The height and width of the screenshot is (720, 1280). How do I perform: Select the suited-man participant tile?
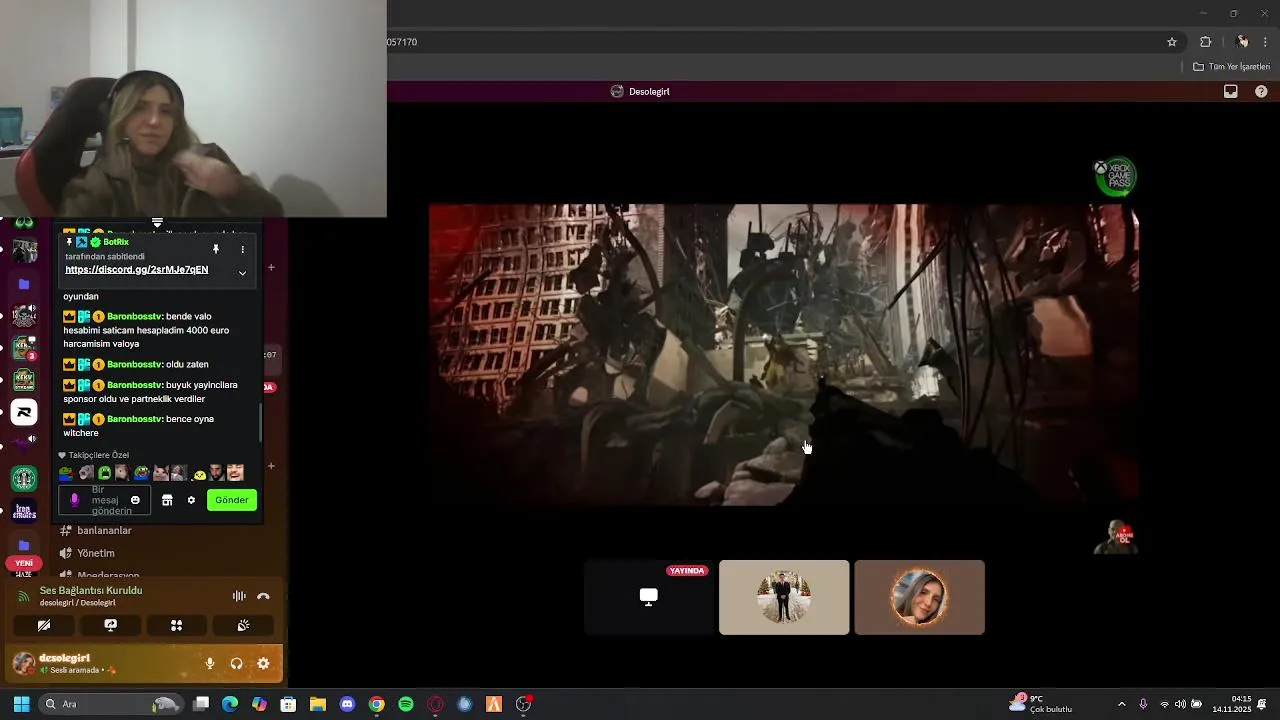tap(784, 597)
